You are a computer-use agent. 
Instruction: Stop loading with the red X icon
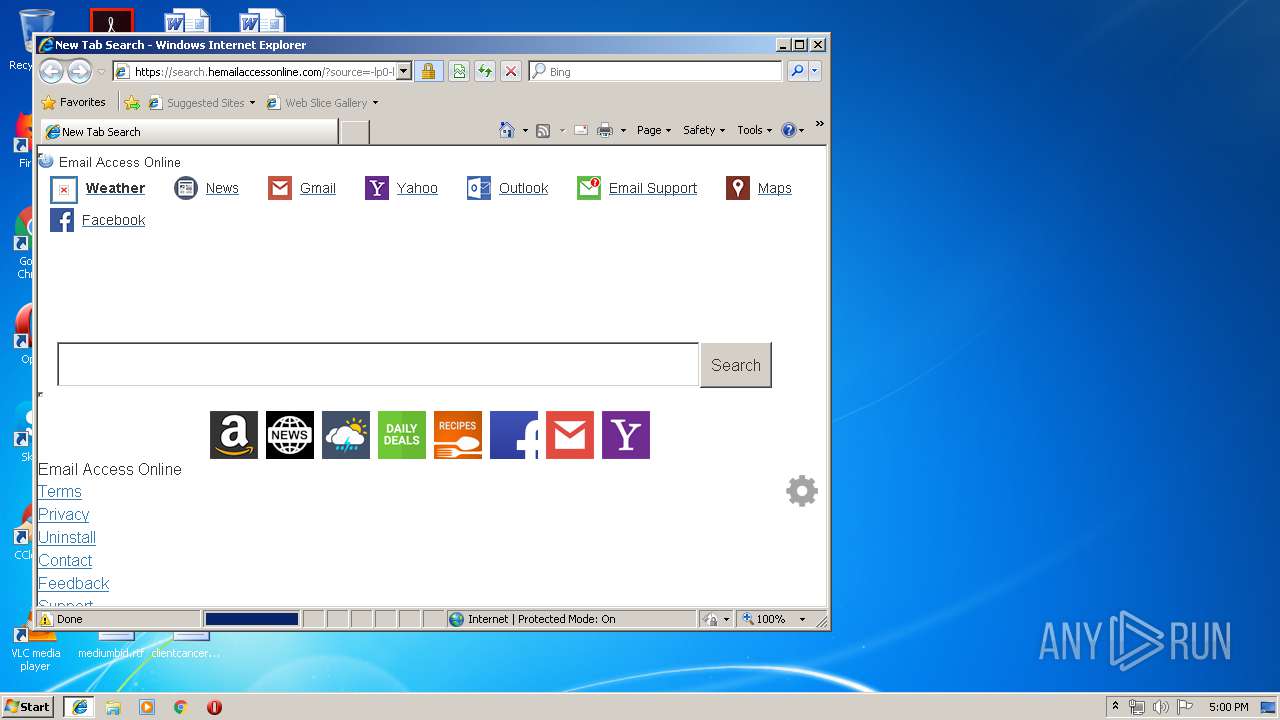click(511, 71)
